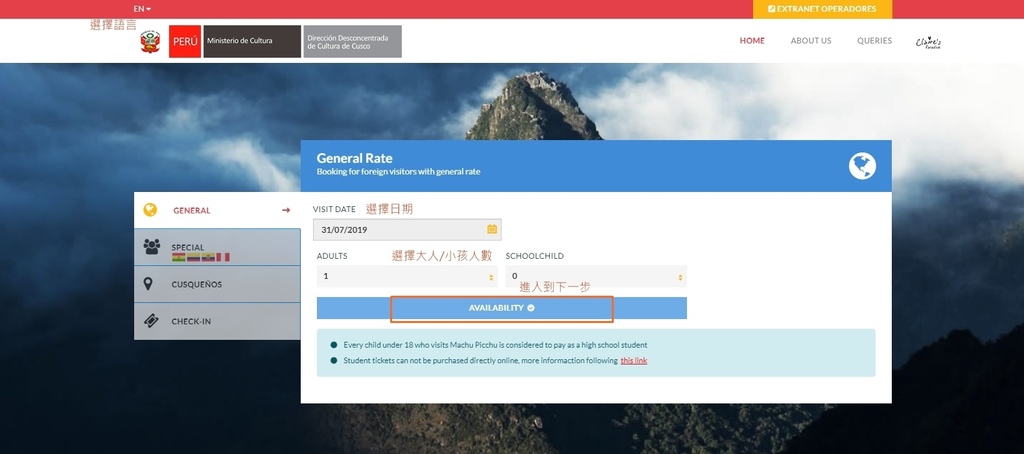This screenshot has width=1024, height=454.
Task: Click the Peru coat of arms logo
Action: (x=150, y=42)
